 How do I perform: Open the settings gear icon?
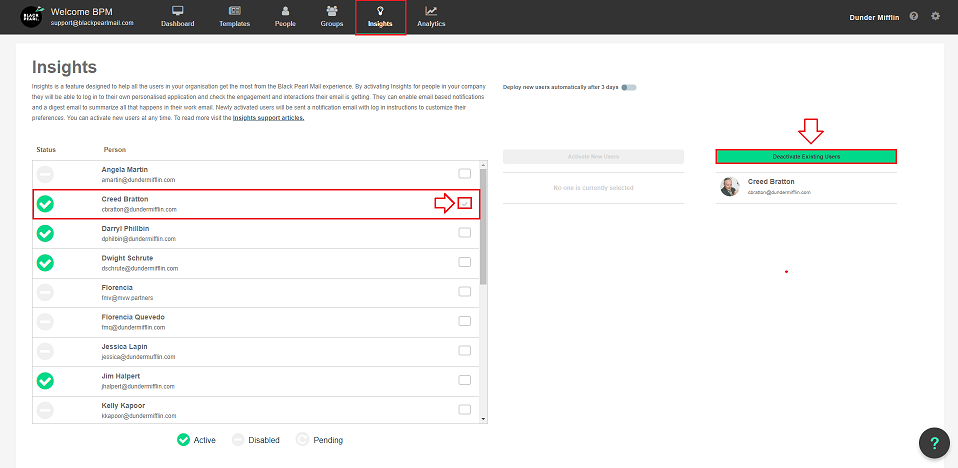pyautogui.click(x=935, y=17)
